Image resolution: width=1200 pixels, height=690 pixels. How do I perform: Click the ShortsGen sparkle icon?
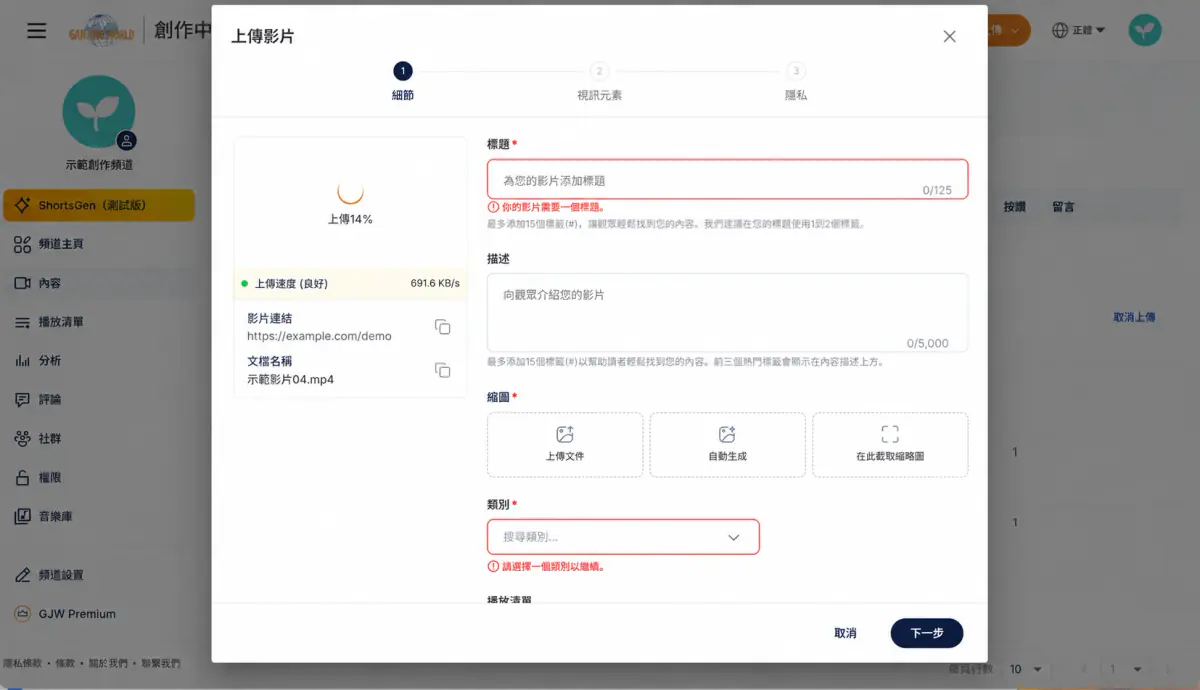tap(21, 205)
